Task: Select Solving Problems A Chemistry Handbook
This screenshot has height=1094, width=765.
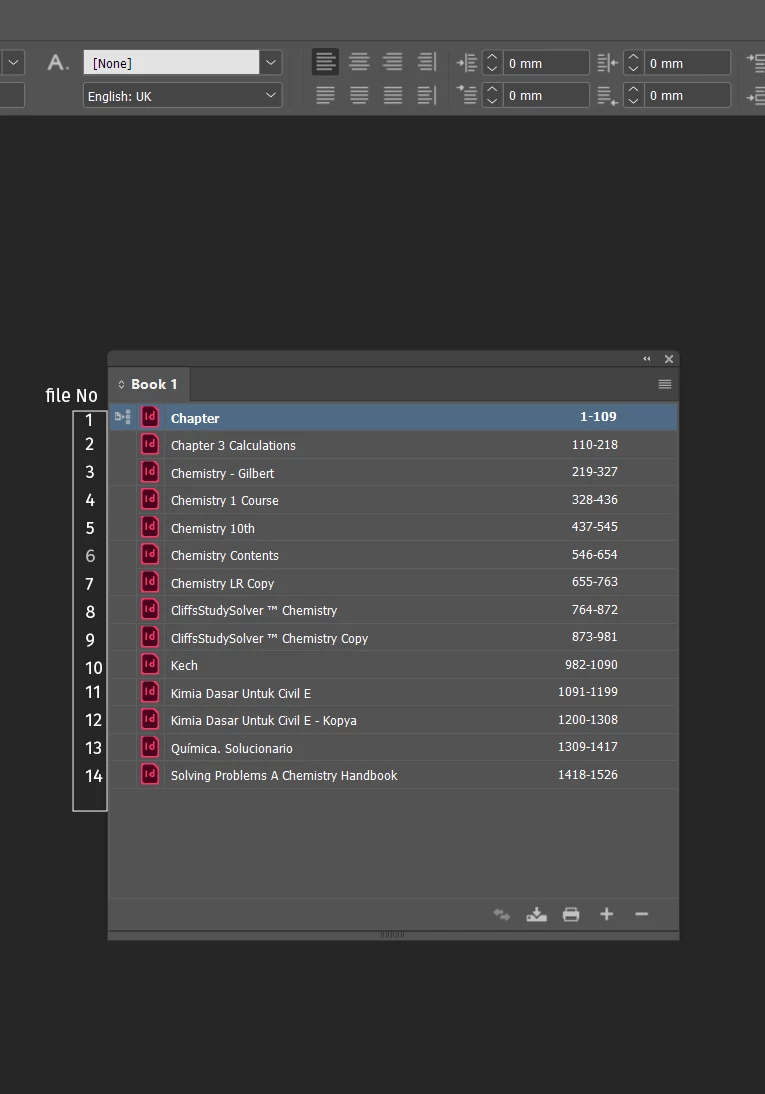Action: (393, 775)
